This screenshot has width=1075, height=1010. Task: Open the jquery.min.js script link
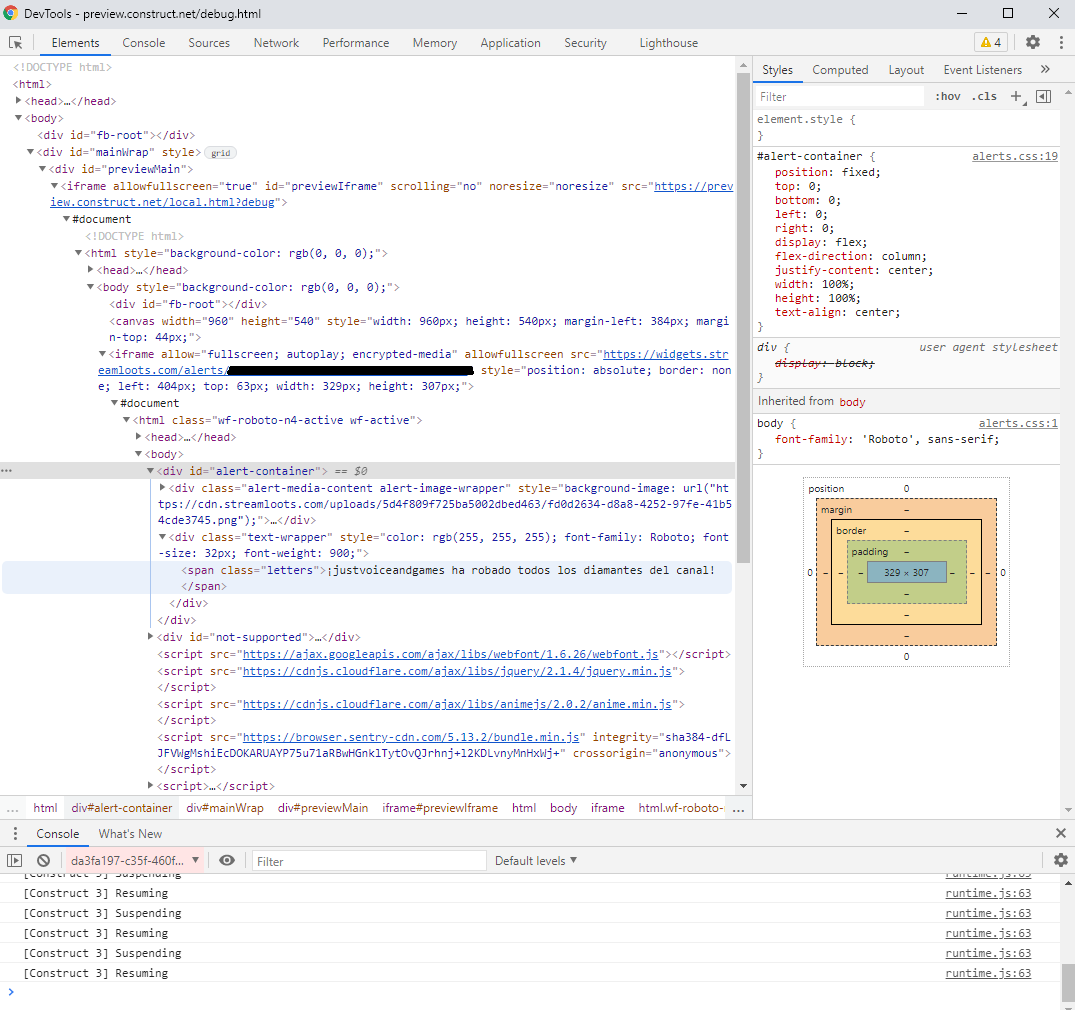(457, 671)
